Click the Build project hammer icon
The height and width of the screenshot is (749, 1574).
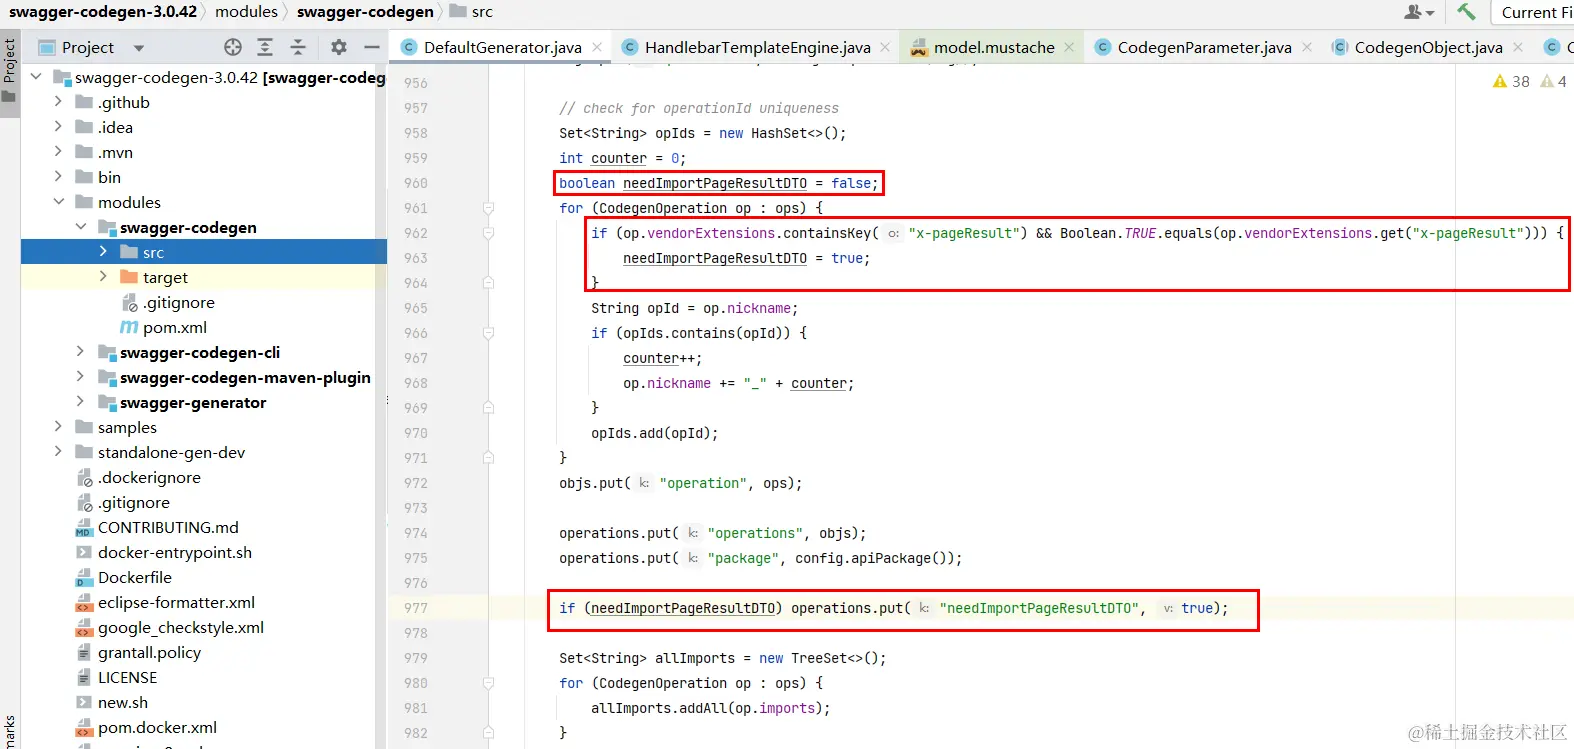click(x=1466, y=12)
